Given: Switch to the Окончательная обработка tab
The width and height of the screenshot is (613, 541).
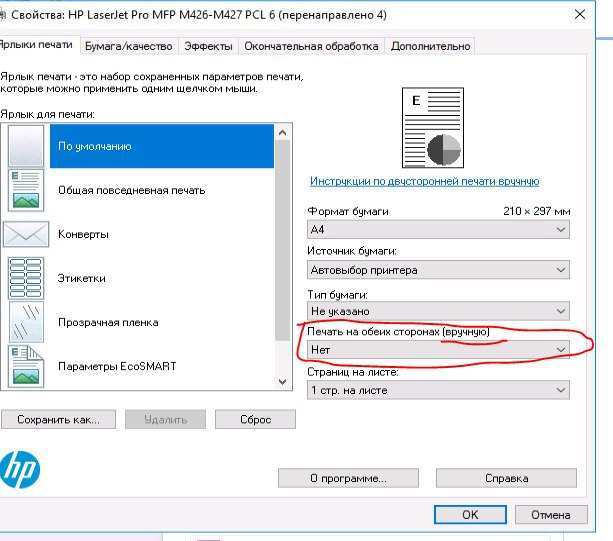Looking at the screenshot, I should (x=311, y=46).
